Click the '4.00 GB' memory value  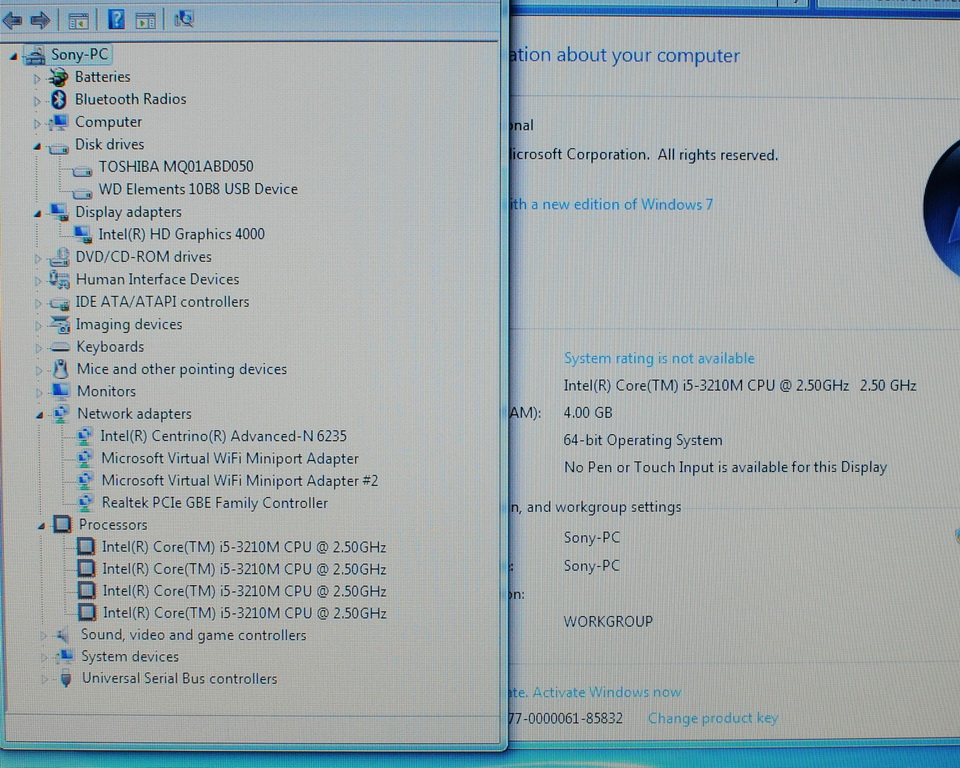tap(588, 413)
